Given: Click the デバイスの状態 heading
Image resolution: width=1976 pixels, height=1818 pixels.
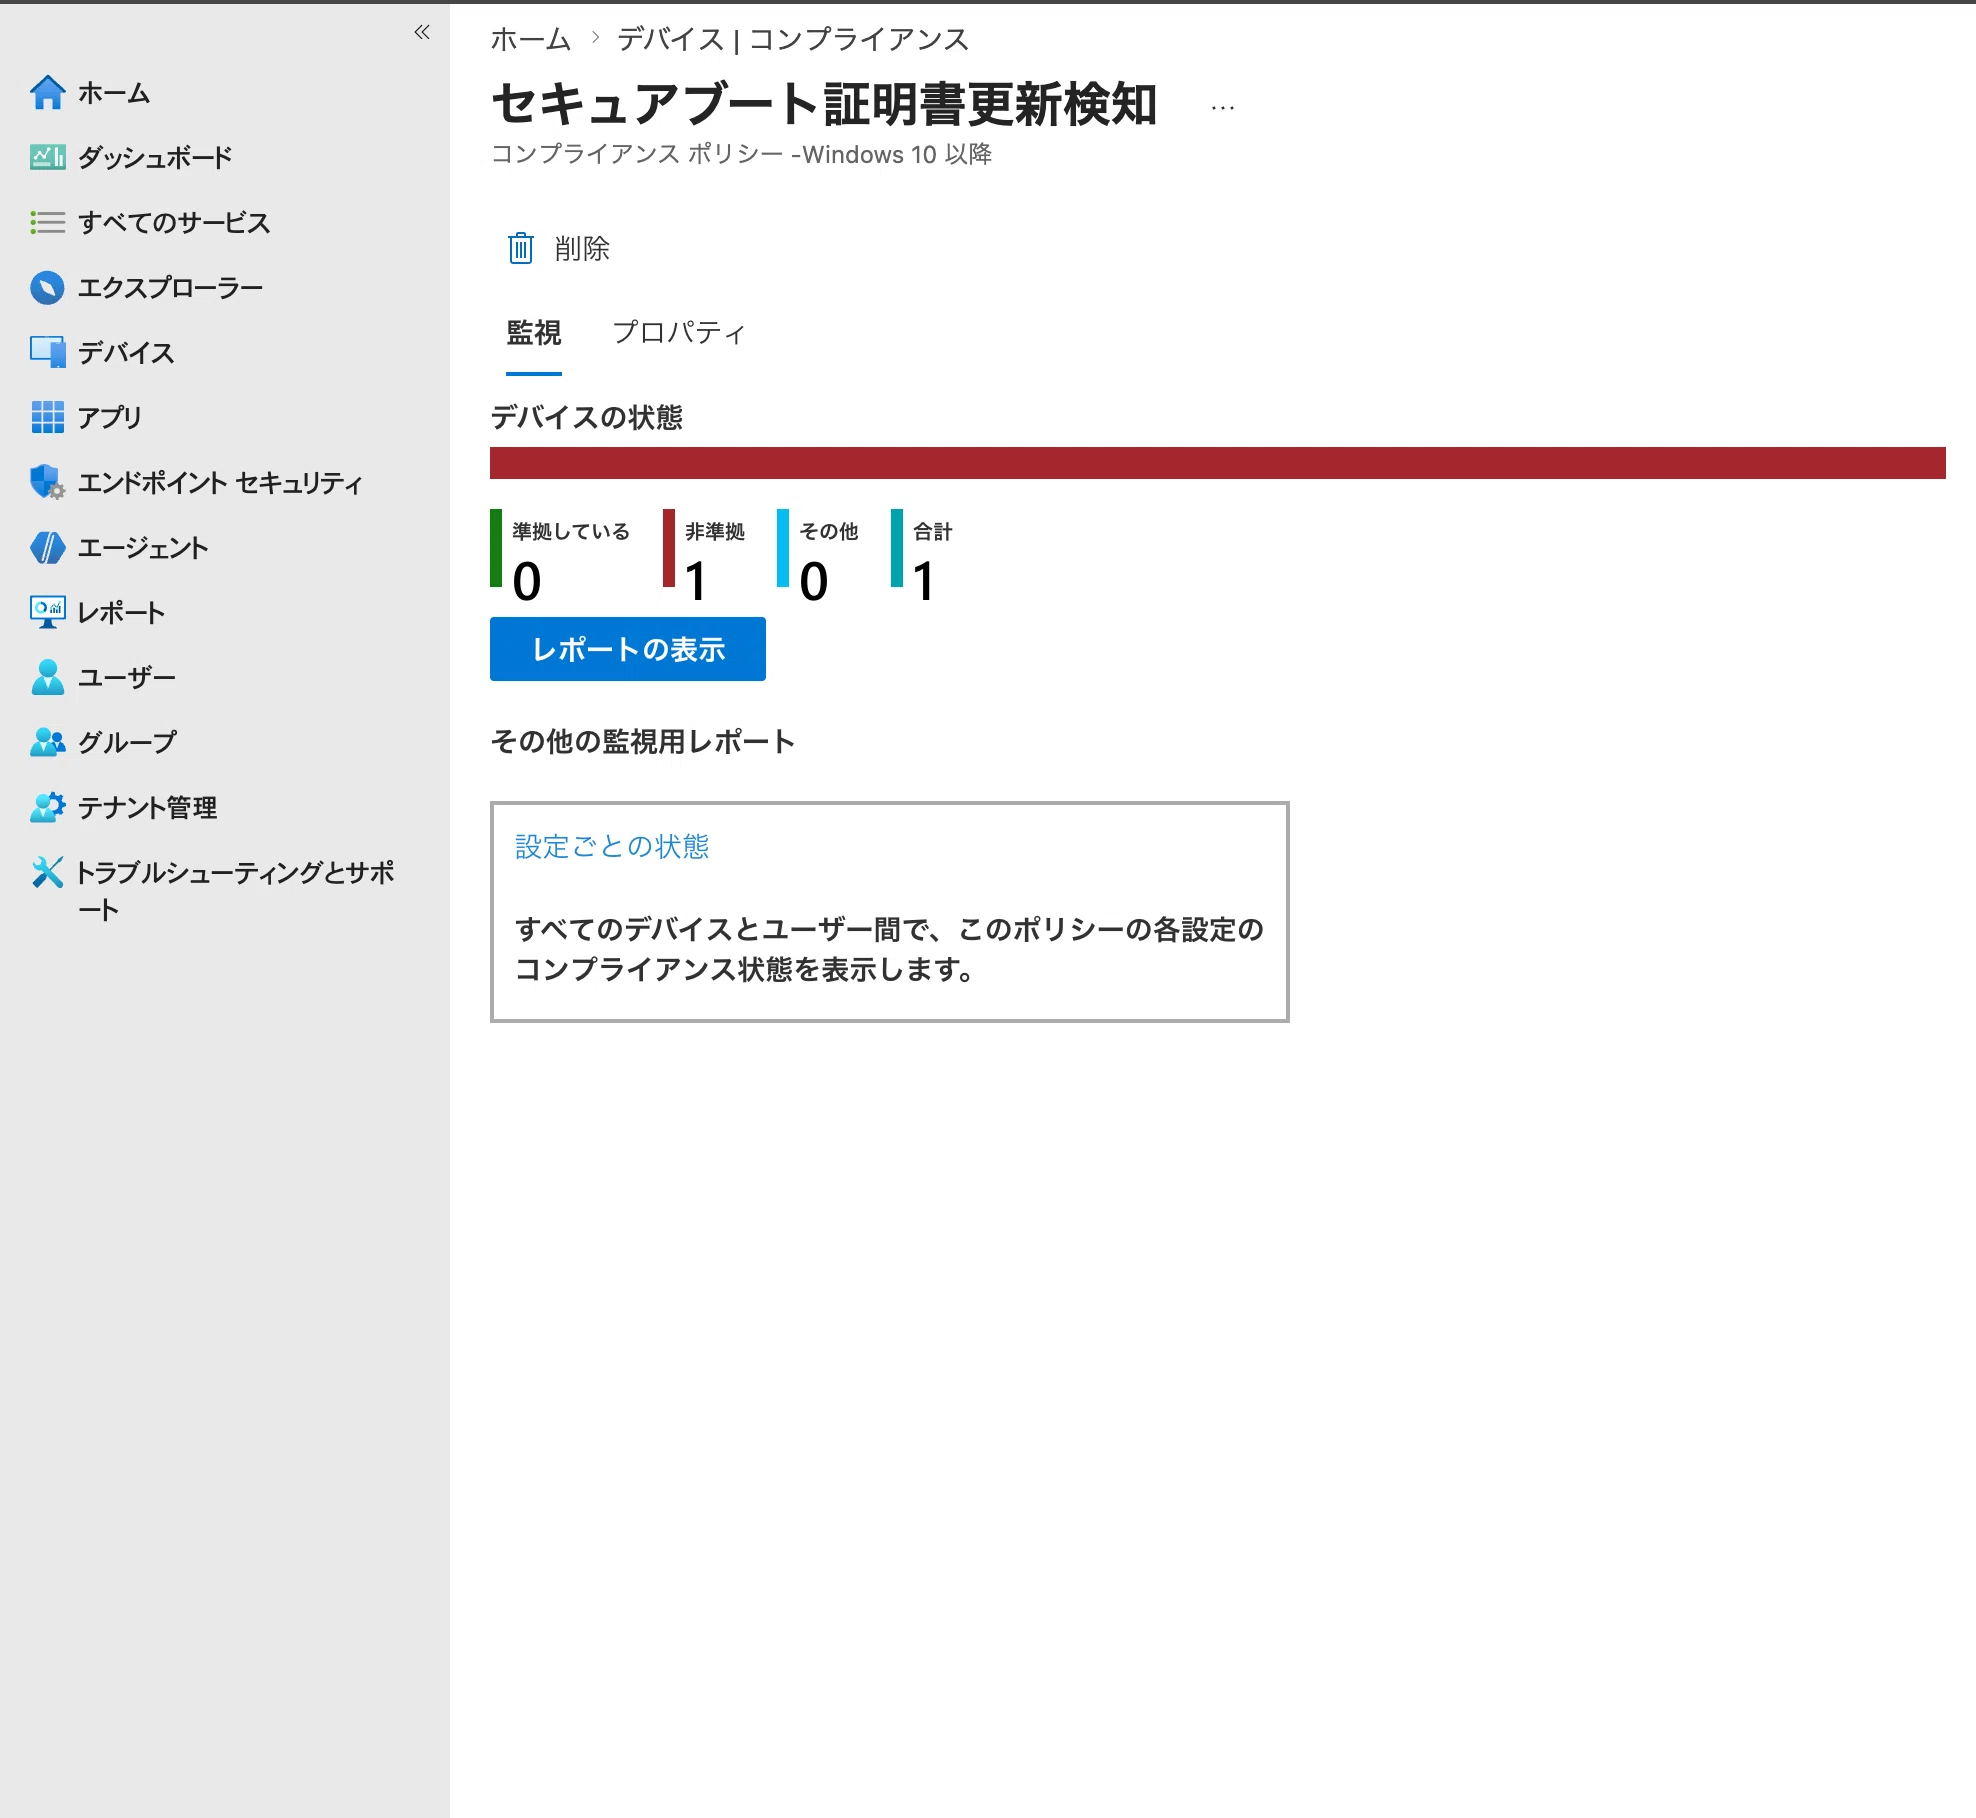Looking at the screenshot, I should [x=586, y=417].
